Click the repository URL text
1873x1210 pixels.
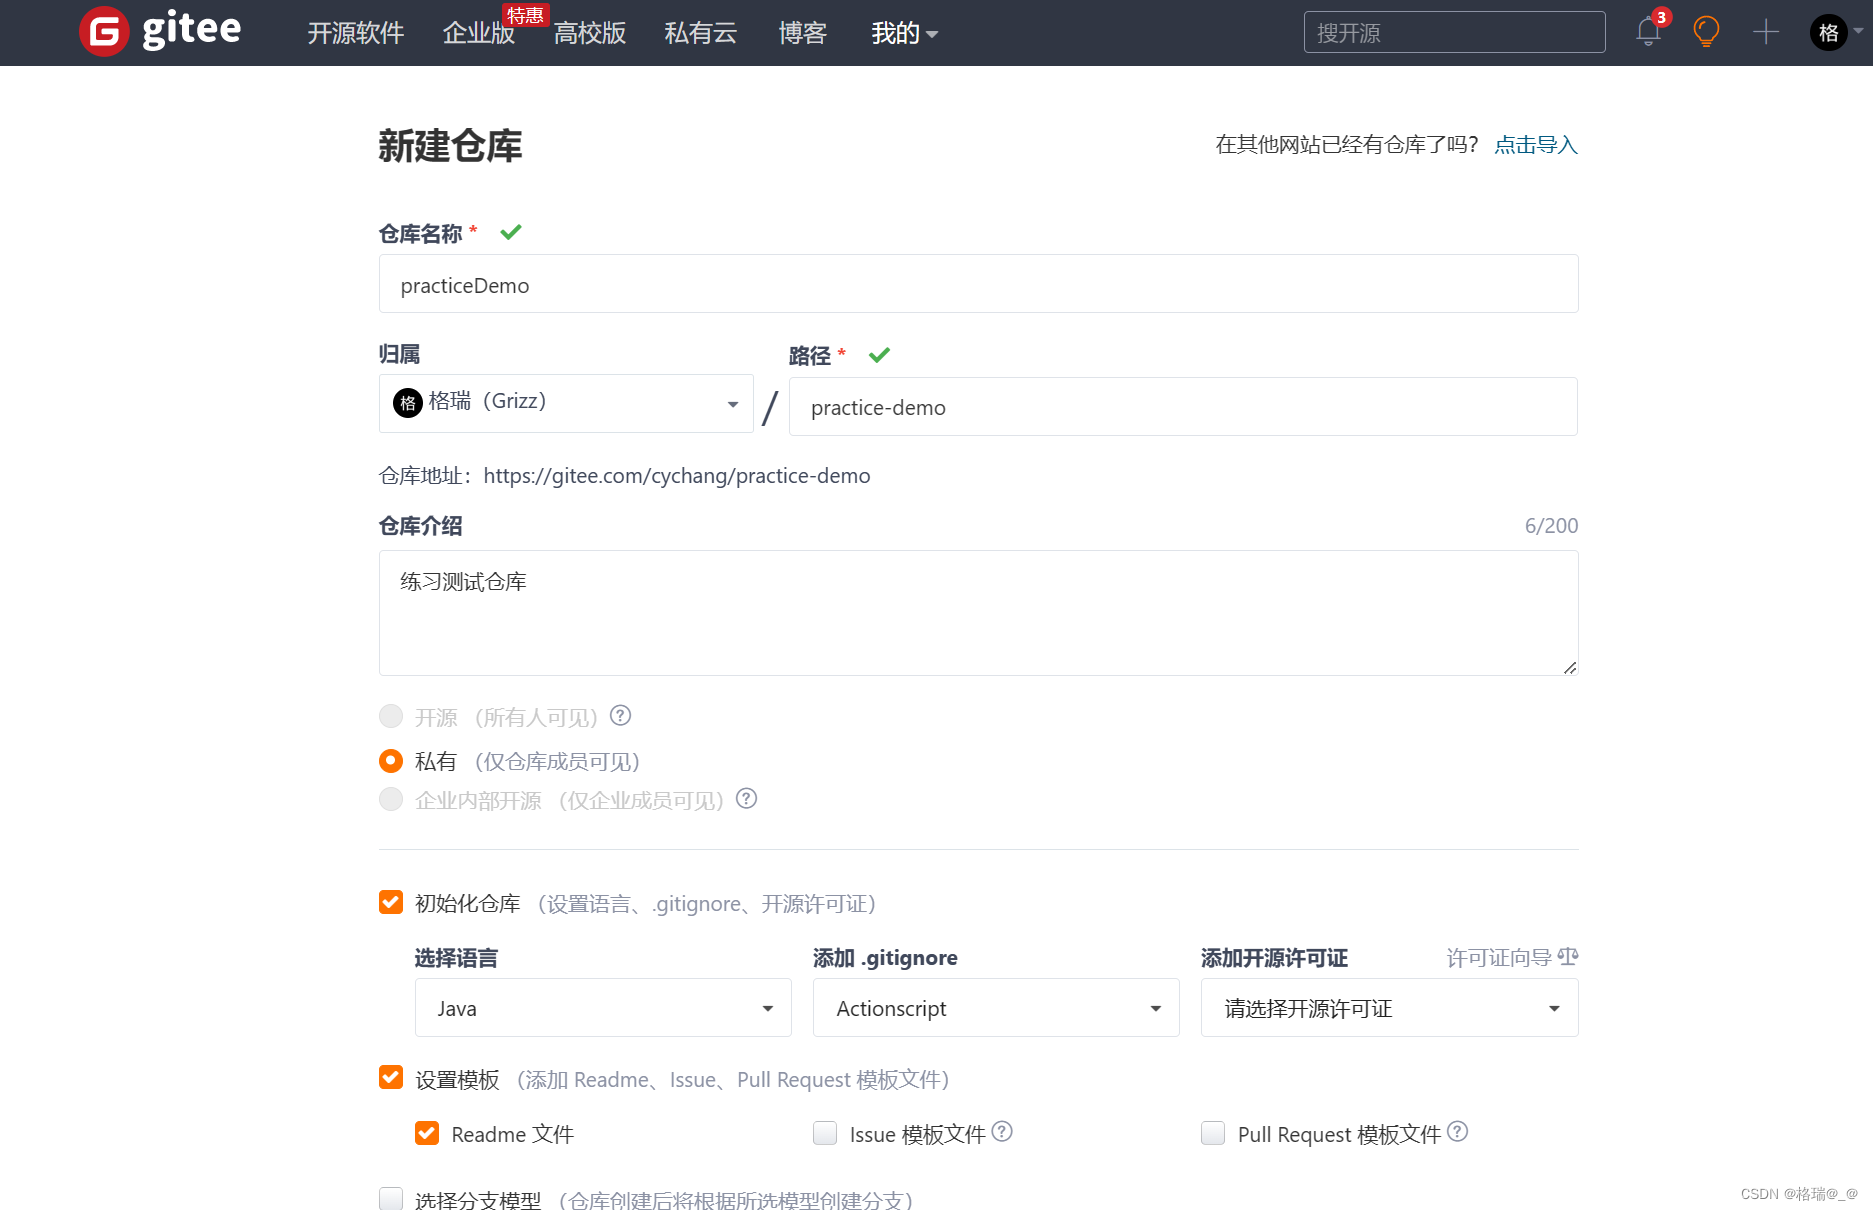tap(677, 476)
